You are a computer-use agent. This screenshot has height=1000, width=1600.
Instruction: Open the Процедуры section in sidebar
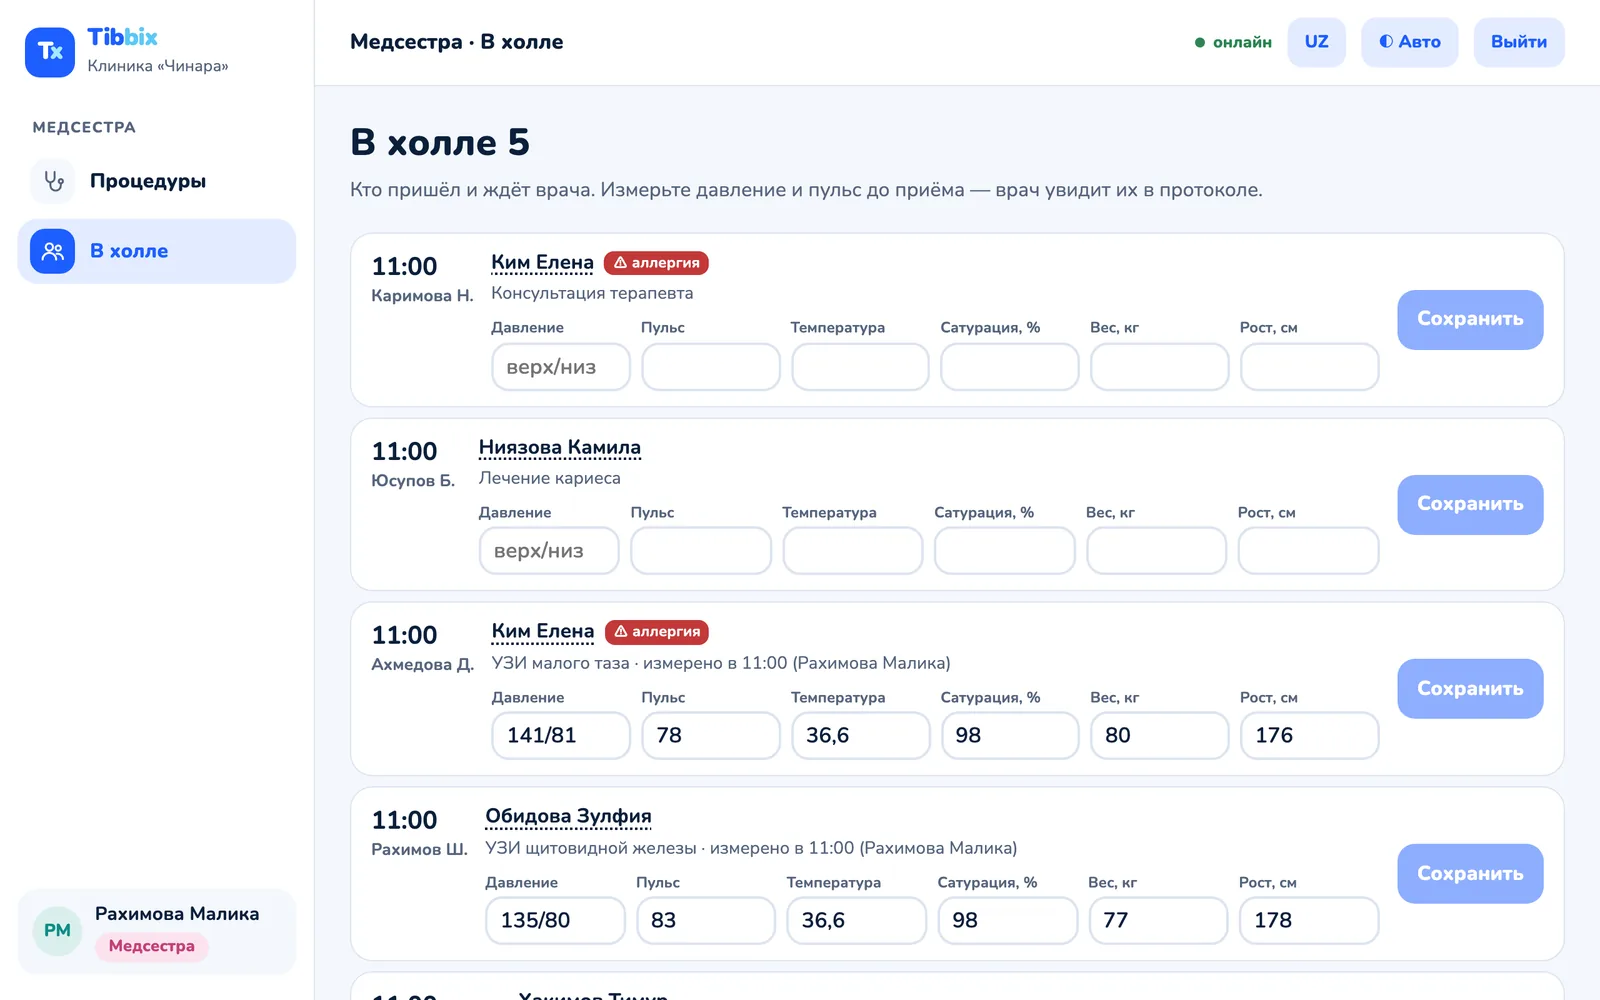pos(157,181)
